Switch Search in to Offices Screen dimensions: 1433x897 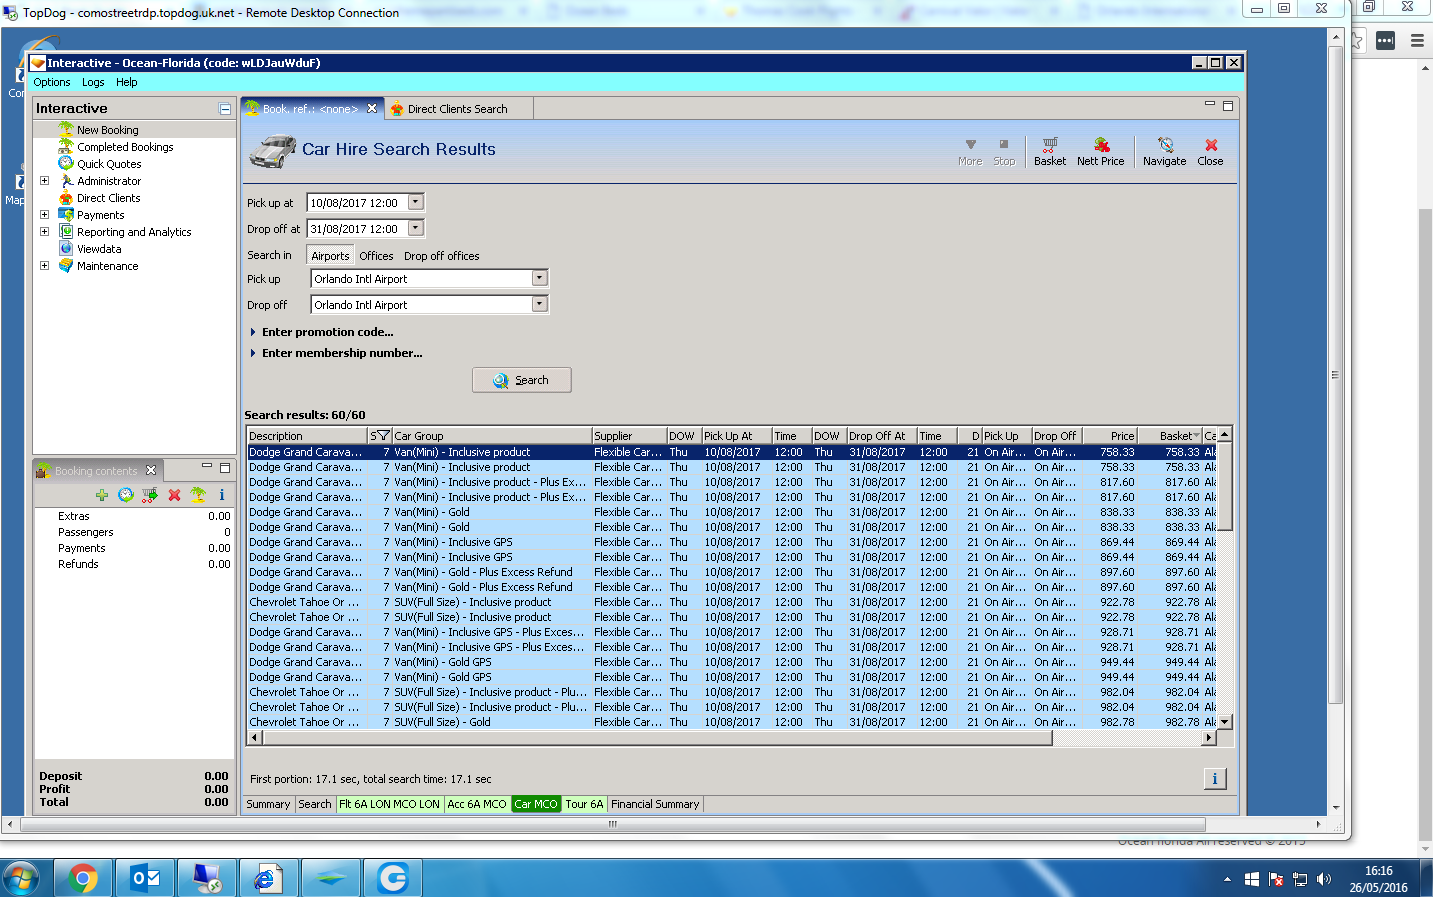click(376, 256)
